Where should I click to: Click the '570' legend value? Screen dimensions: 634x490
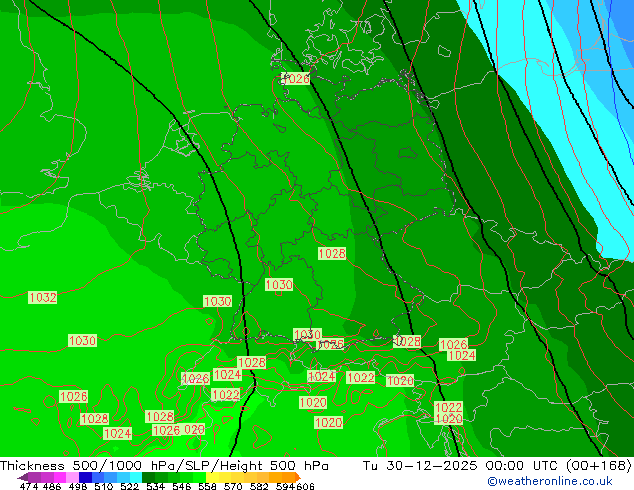233,486
